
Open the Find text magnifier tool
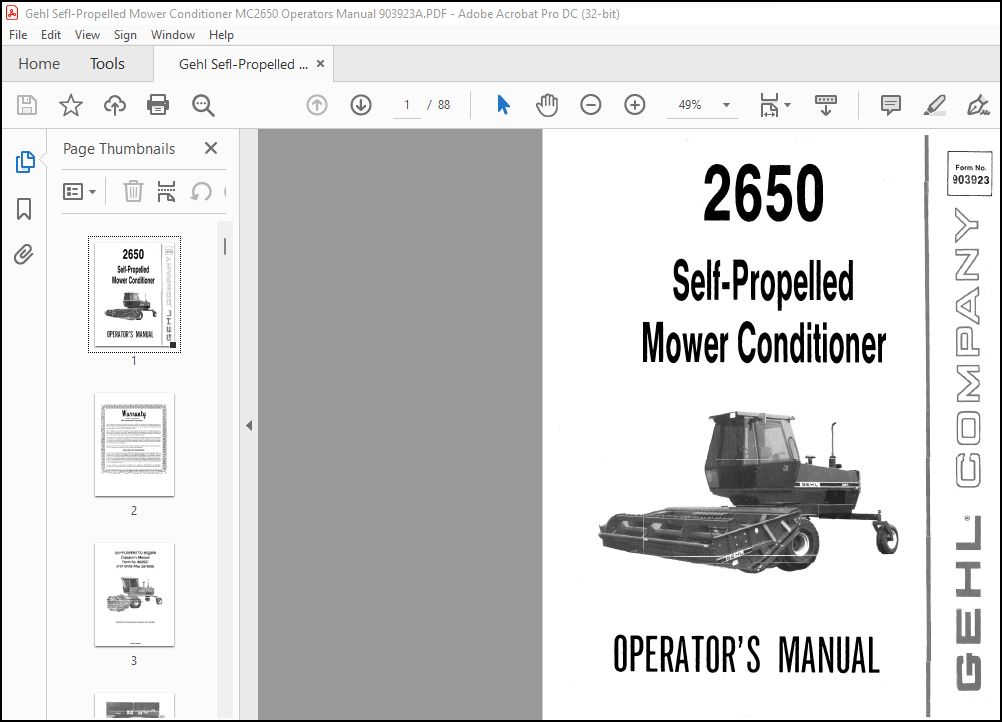pos(203,105)
